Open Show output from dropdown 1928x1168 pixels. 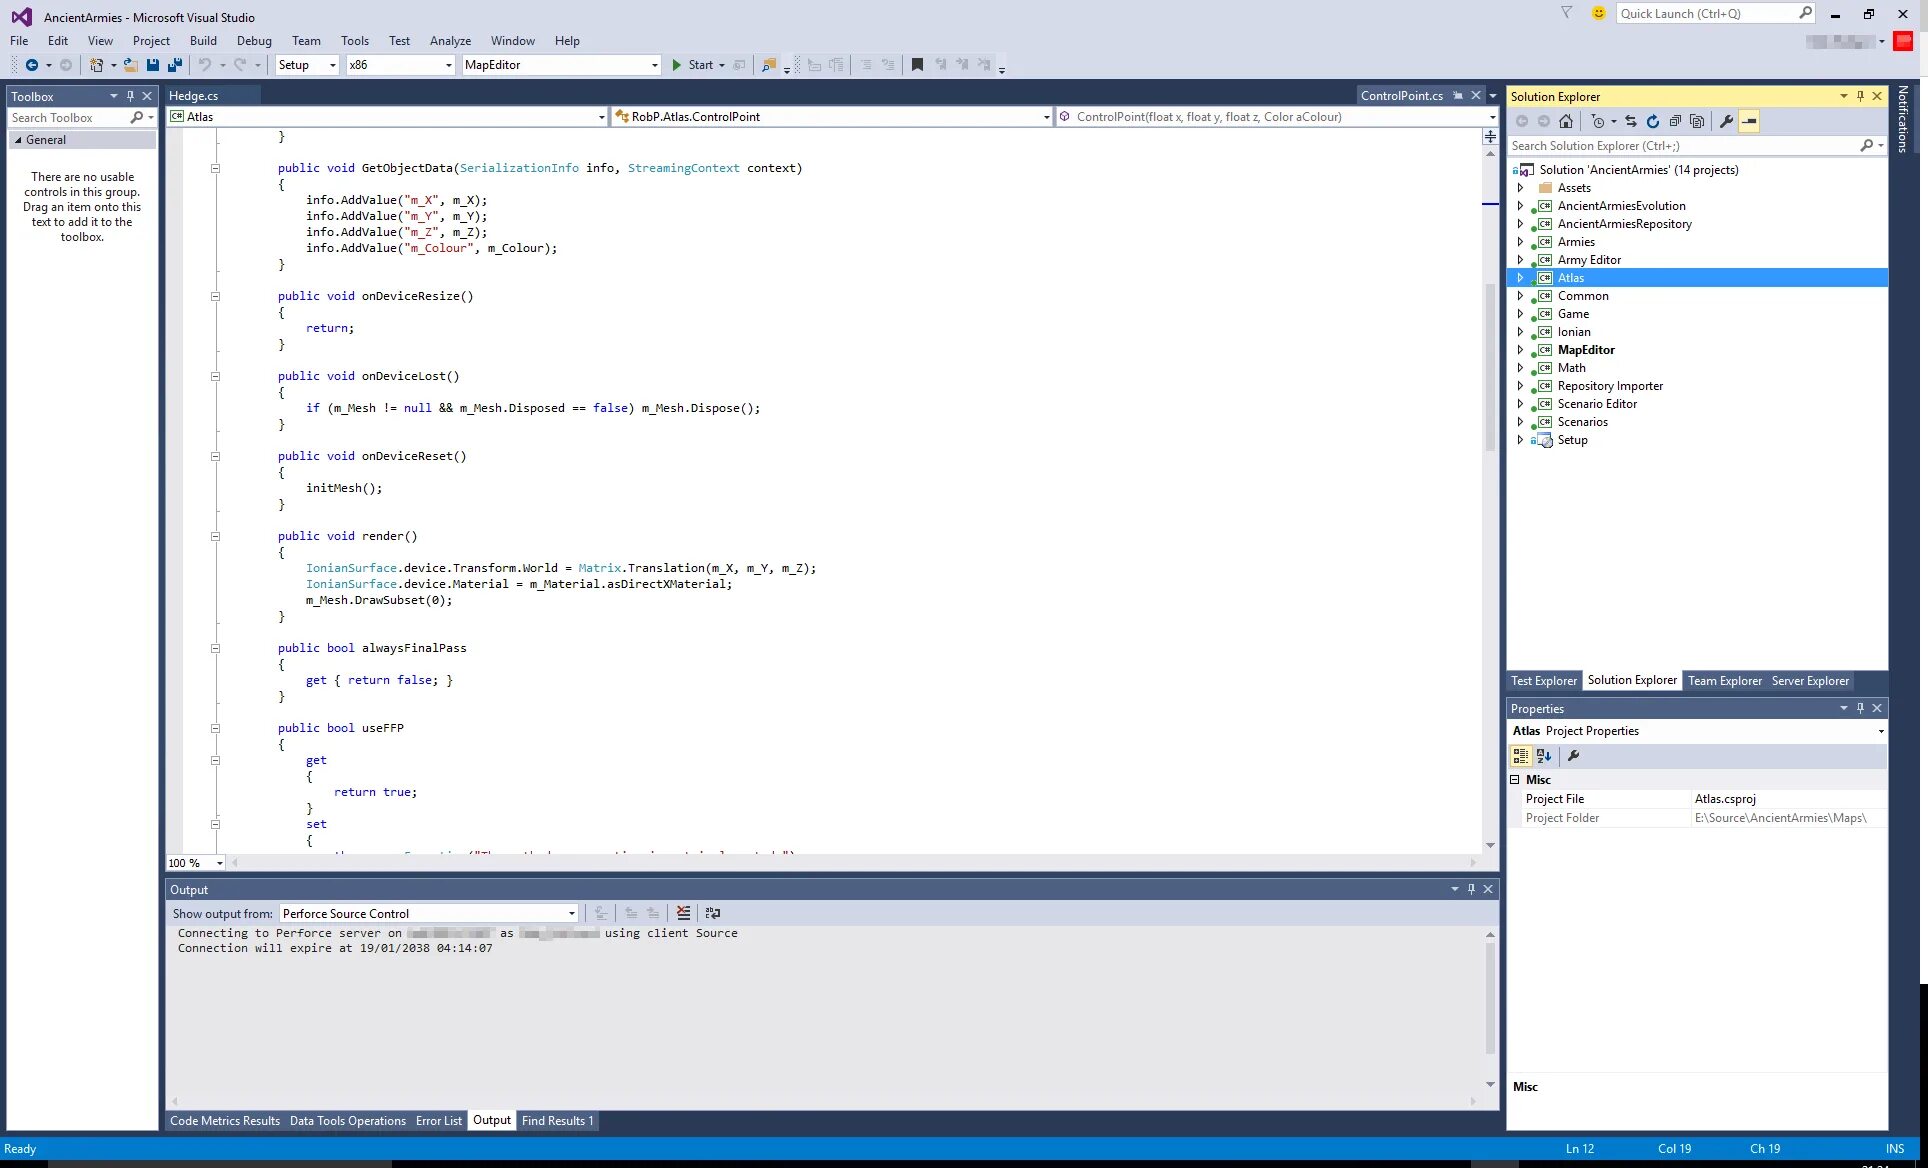571,913
